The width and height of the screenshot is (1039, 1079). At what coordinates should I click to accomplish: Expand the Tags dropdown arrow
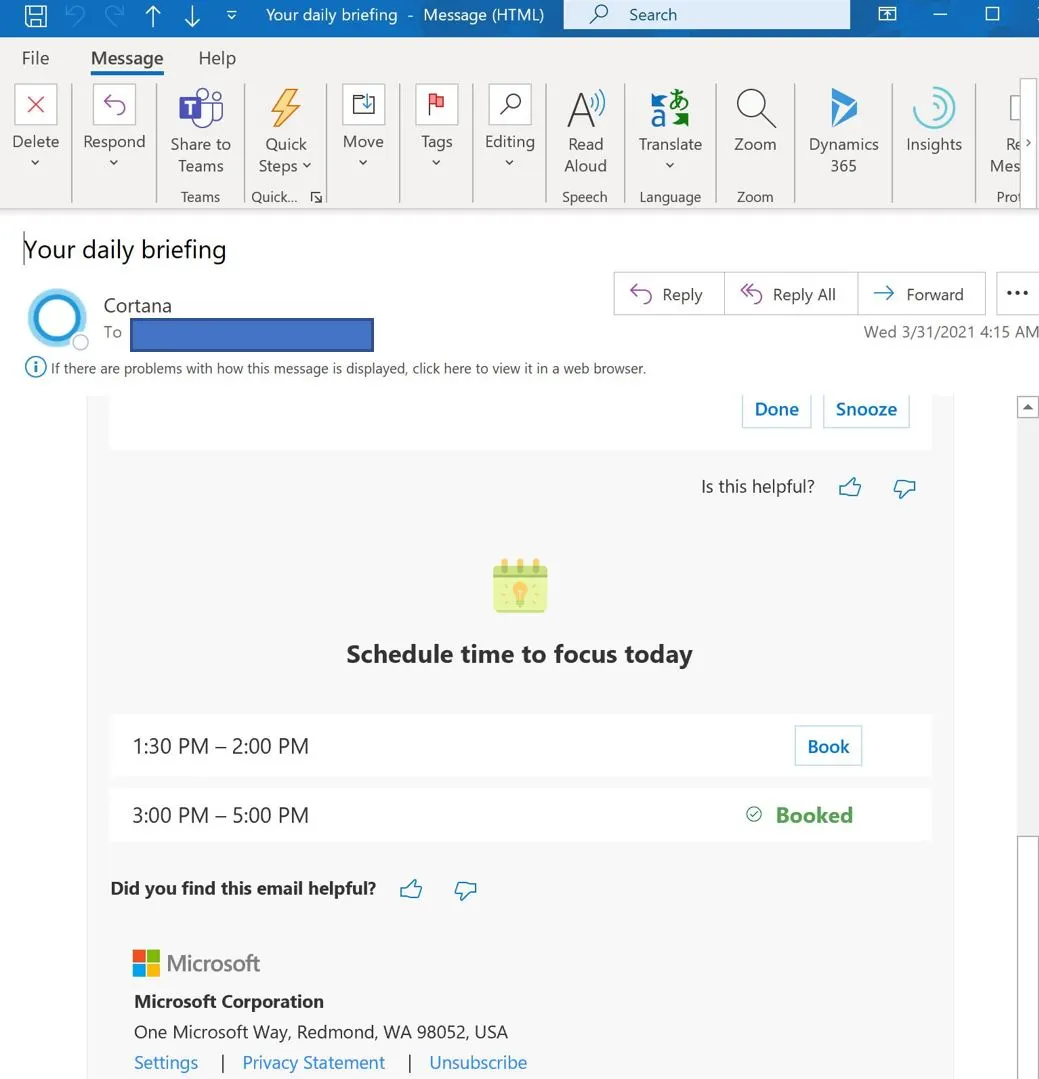pyautogui.click(x=436, y=163)
